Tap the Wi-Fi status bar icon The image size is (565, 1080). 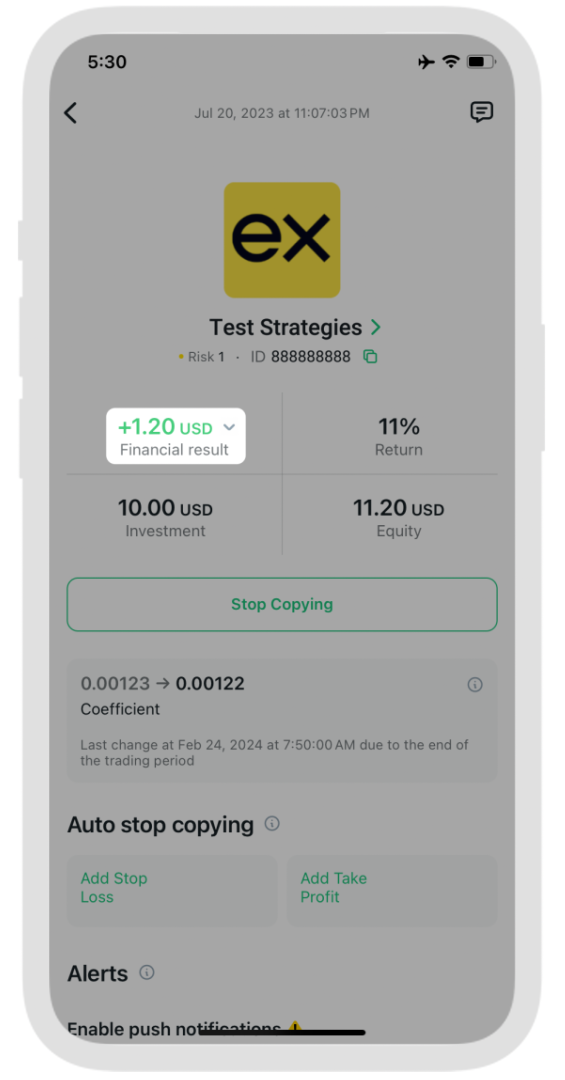[x=451, y=62]
